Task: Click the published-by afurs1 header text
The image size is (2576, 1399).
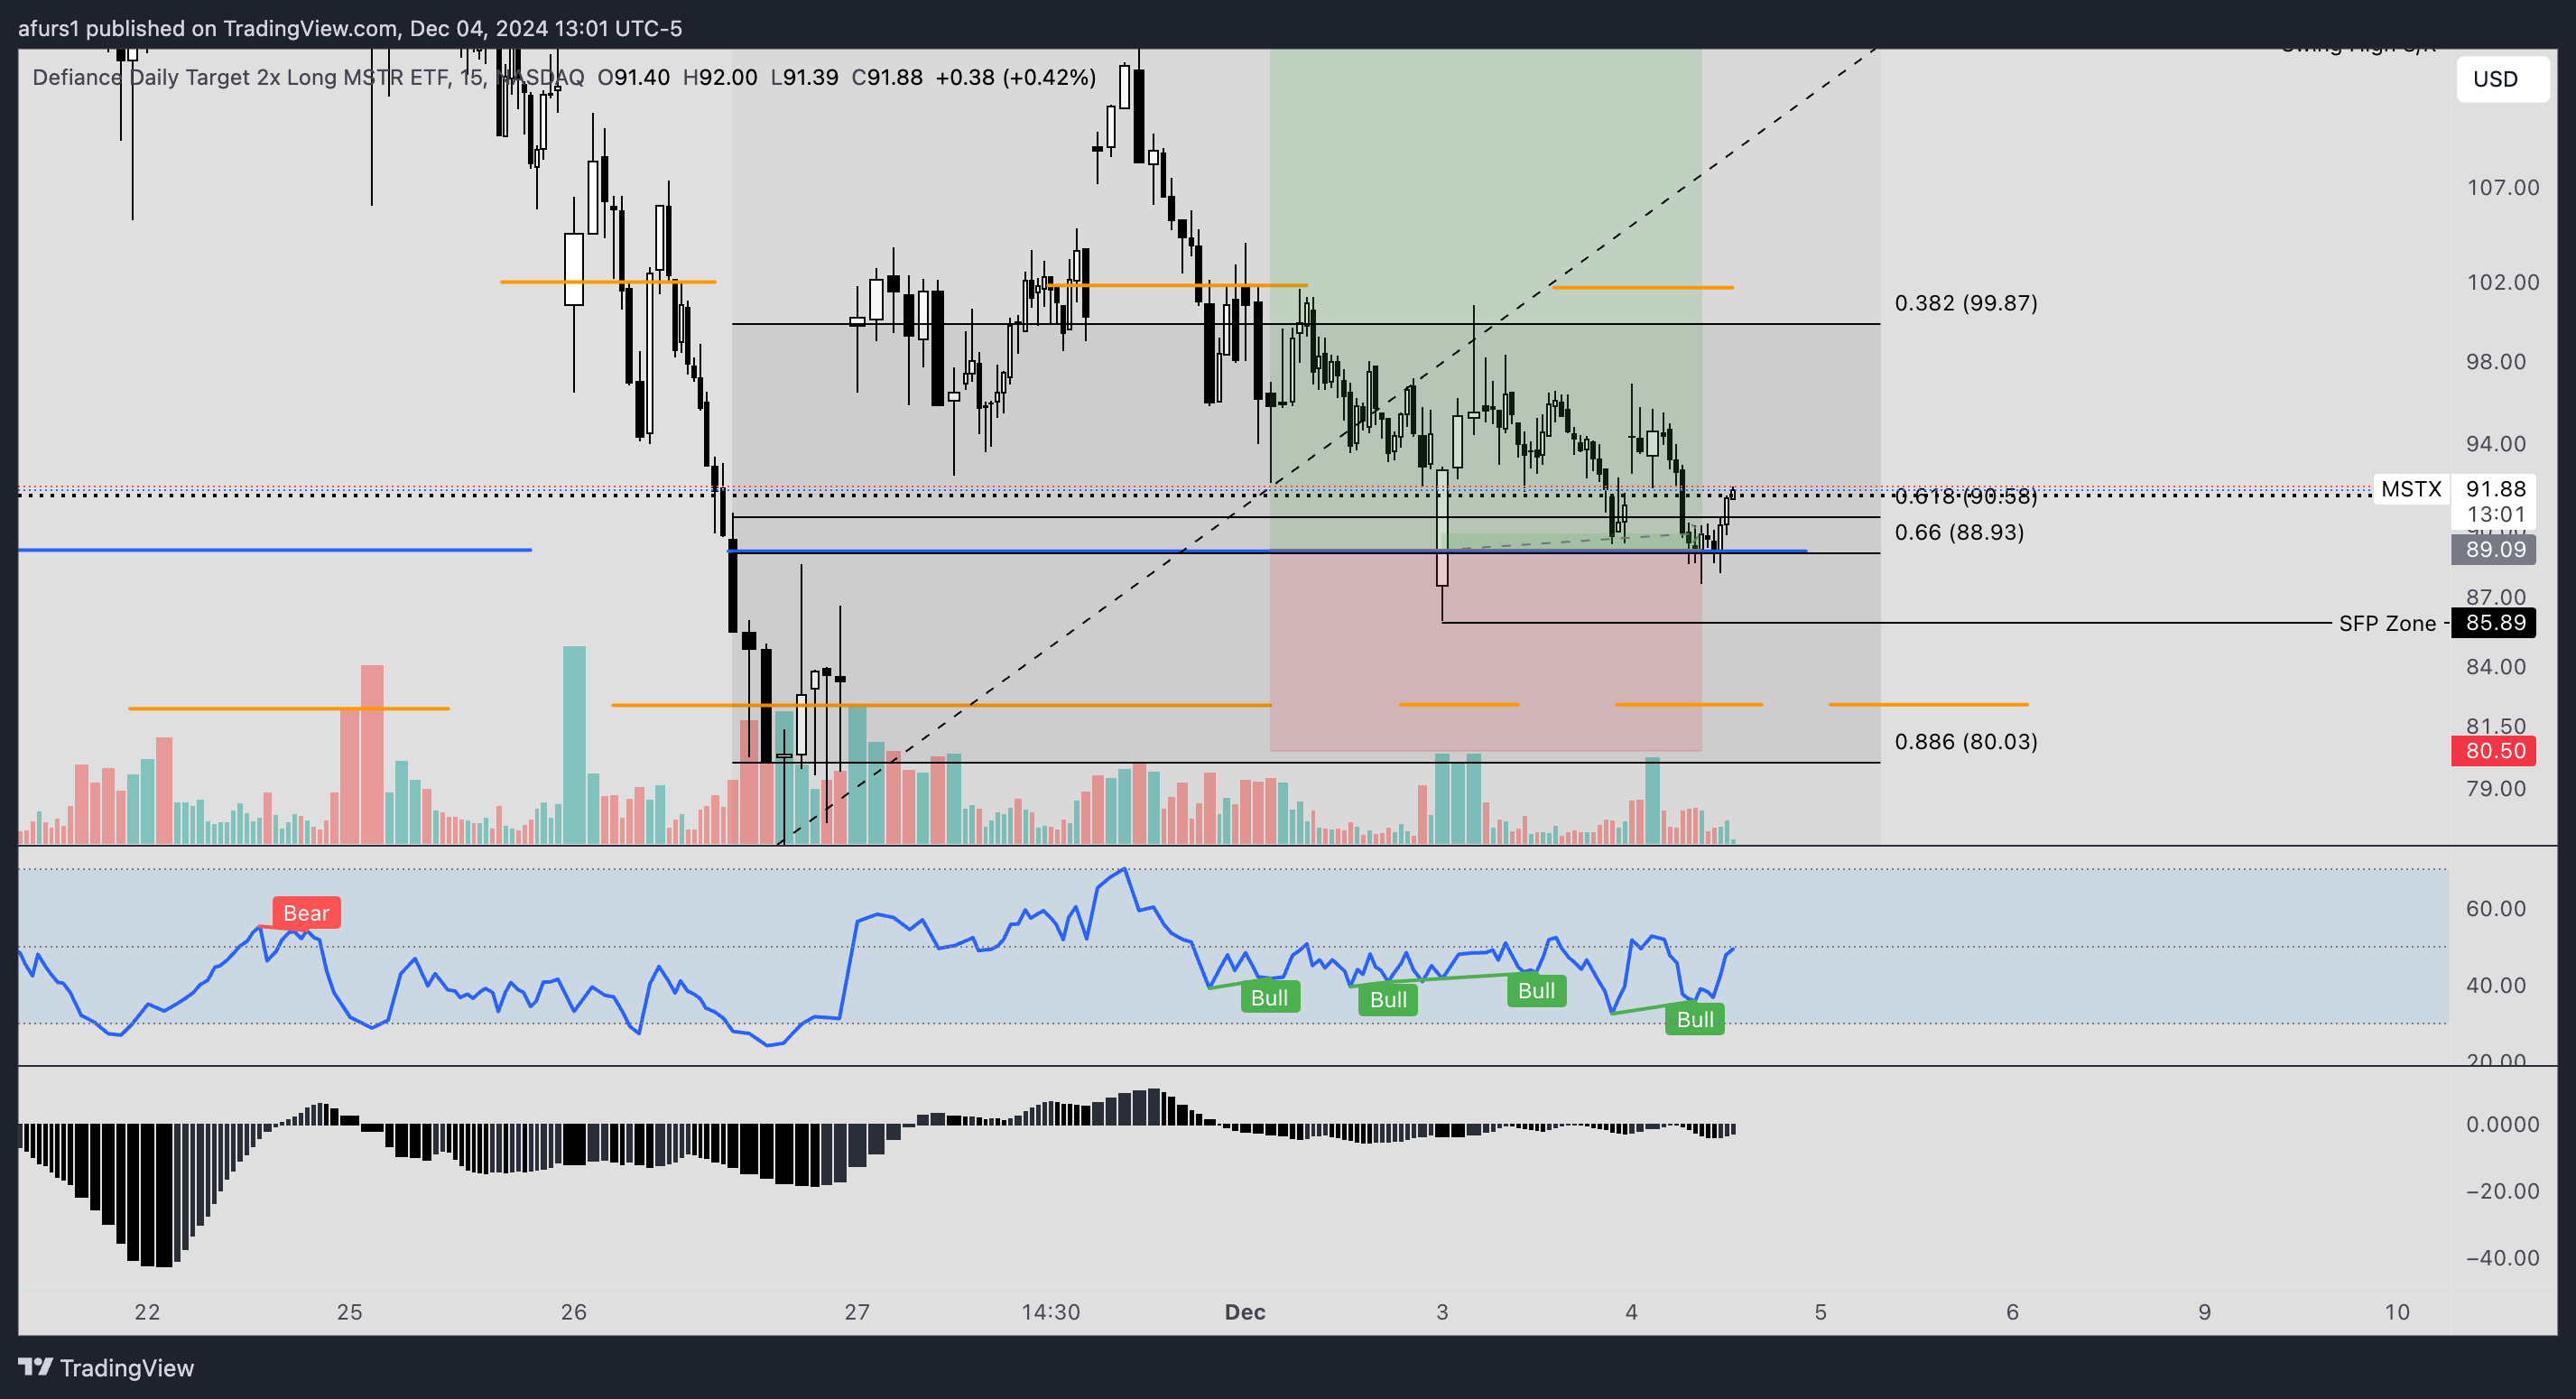Action: (x=350, y=28)
